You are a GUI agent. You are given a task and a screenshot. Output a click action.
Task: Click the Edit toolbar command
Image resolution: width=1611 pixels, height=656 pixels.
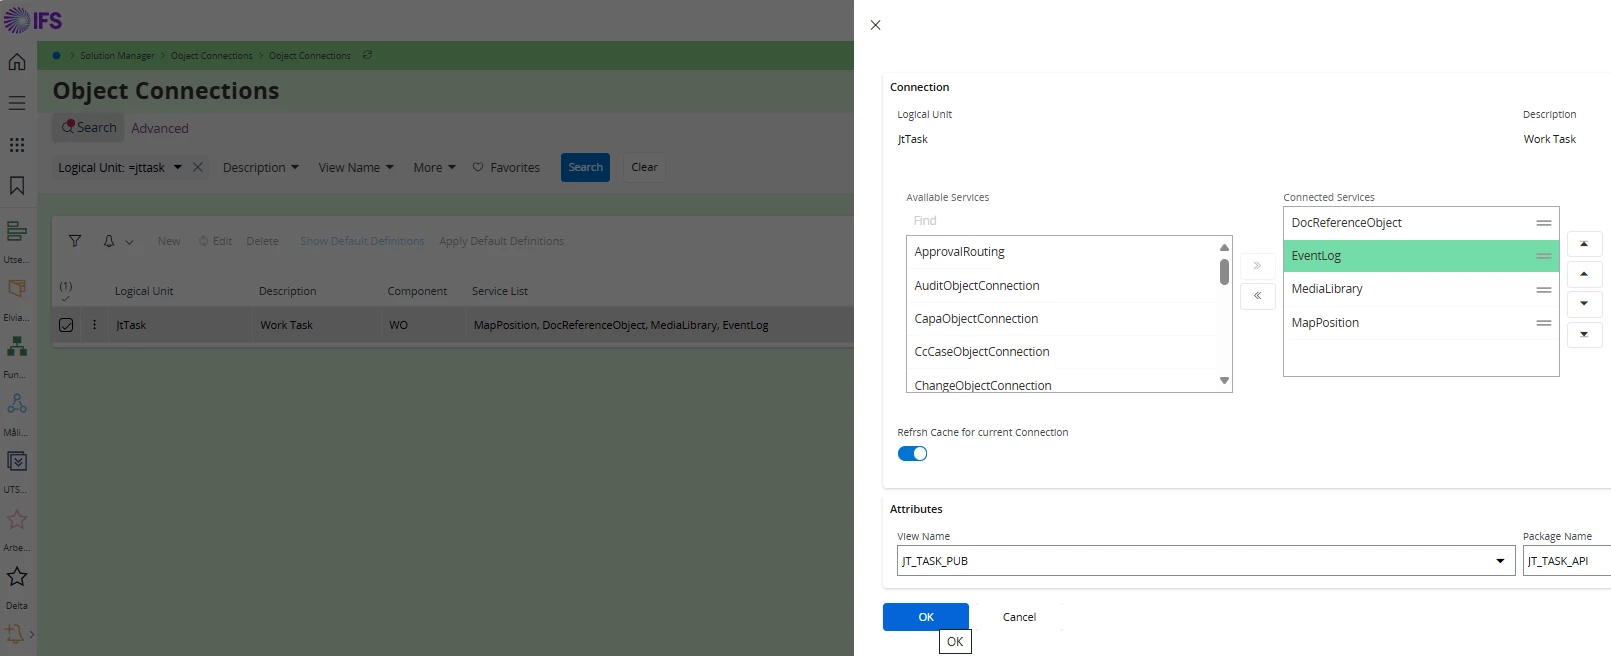tap(215, 241)
